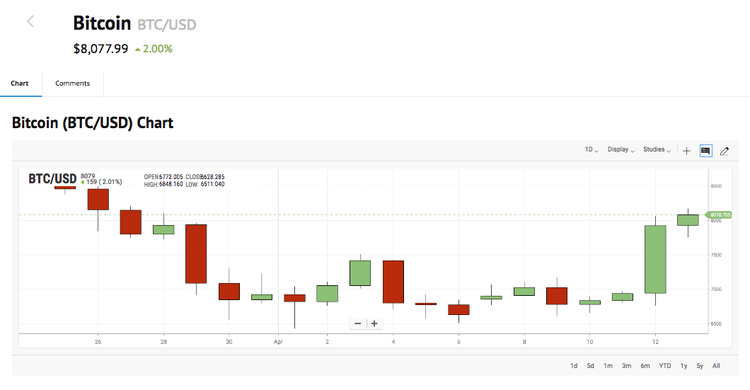Open the Studies dropdown
750x390 pixels.
coord(657,150)
